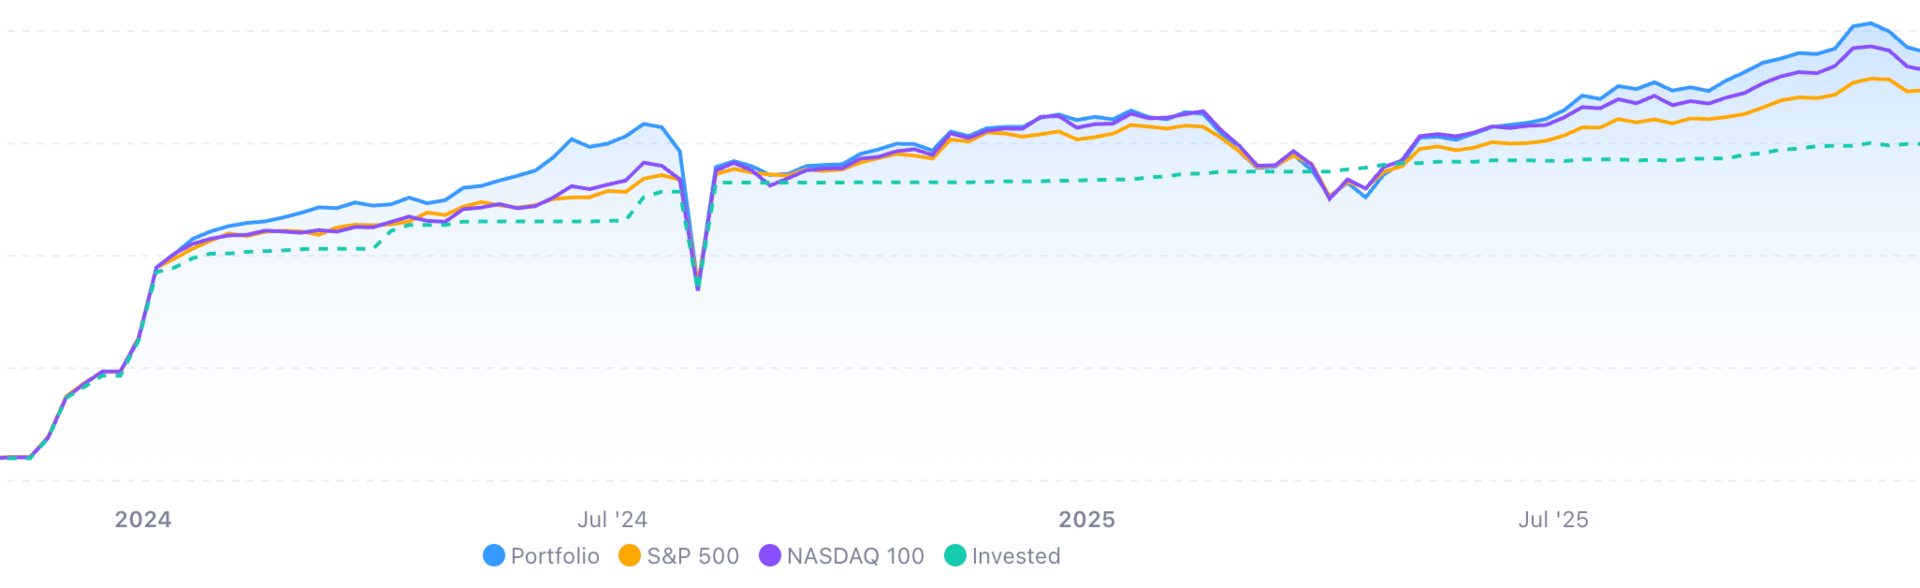Click the blue Portfolio legend dot
This screenshot has height=588, width=1920.
pos(494,556)
